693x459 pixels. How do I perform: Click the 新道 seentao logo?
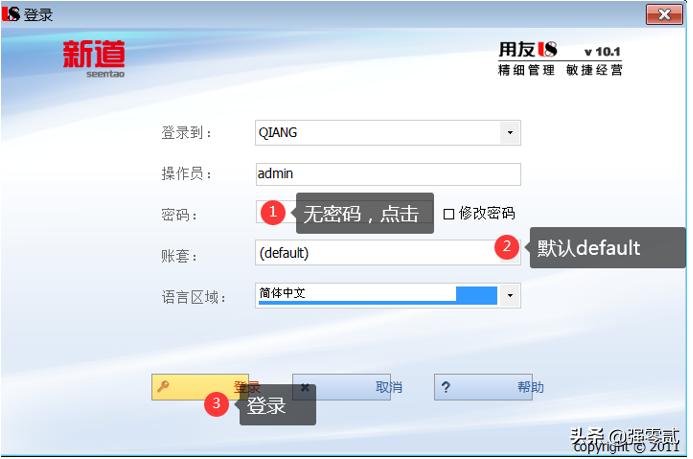(94, 59)
